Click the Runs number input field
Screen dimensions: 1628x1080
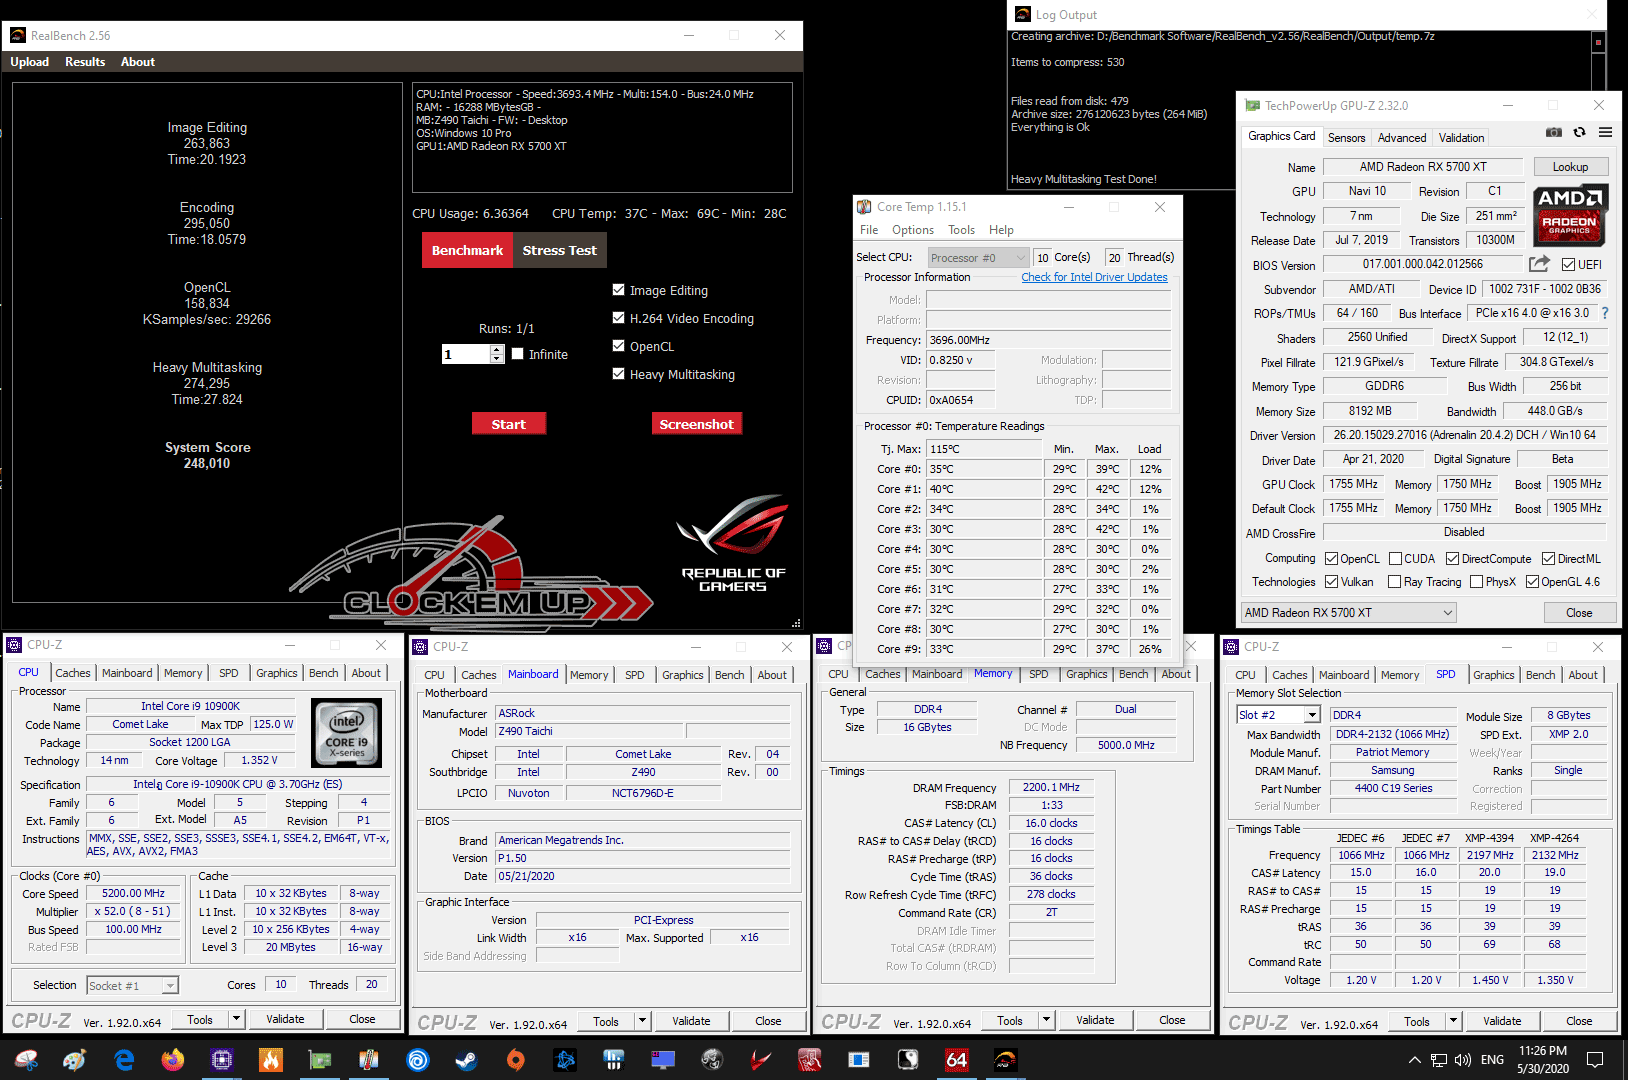466,354
